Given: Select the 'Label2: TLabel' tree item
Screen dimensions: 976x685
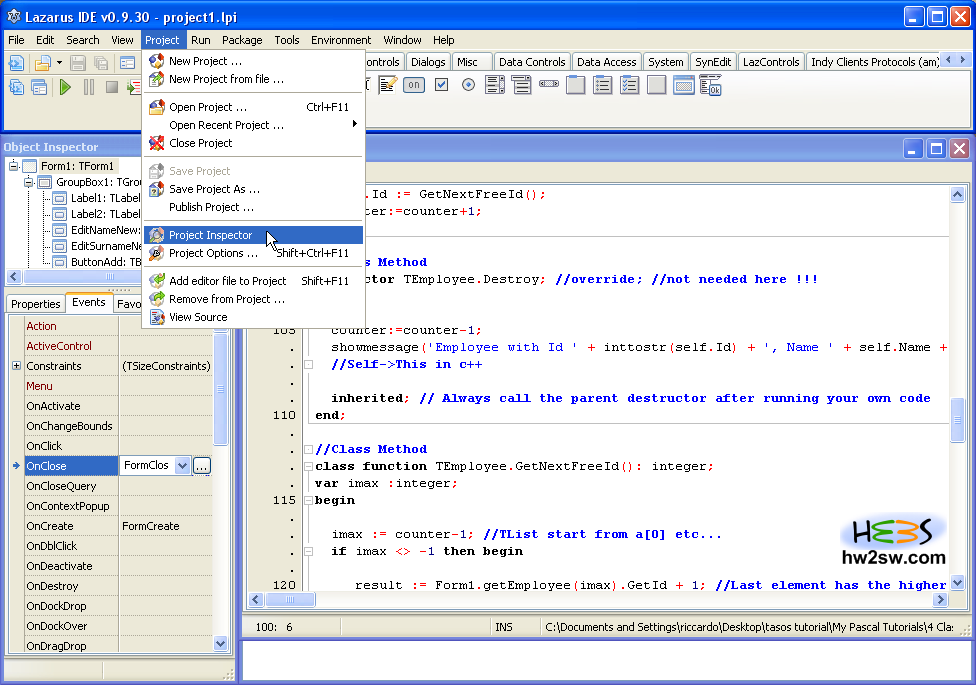Looking at the screenshot, I should coord(105,214).
